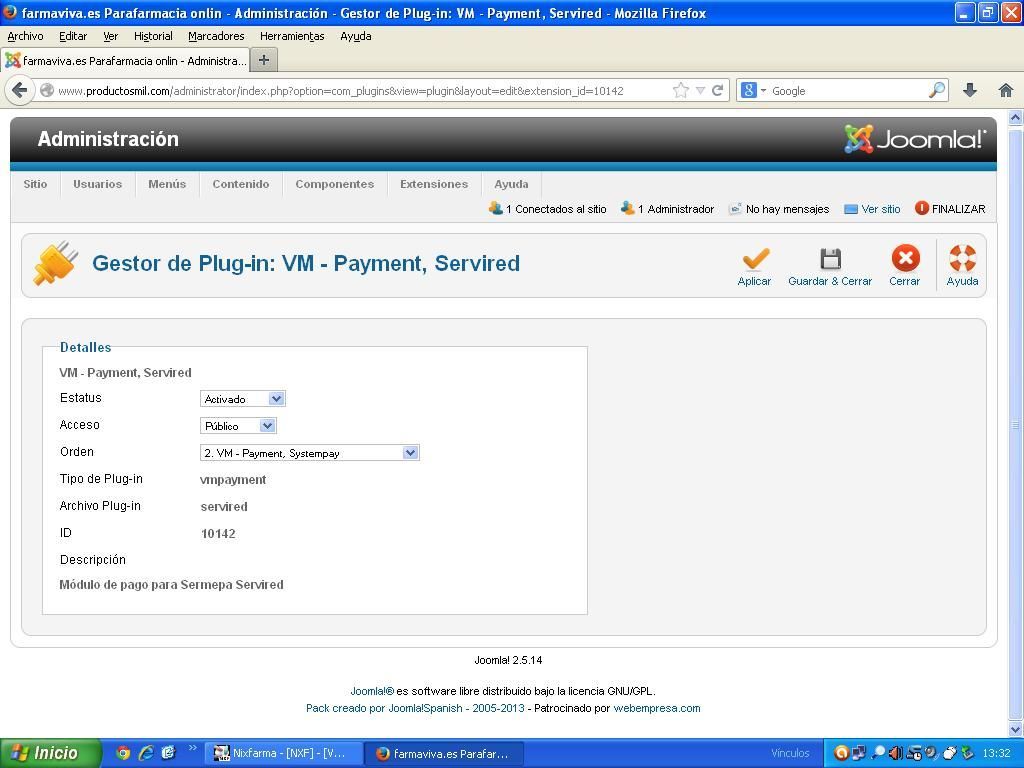
Task: Open the Editar menu
Action: click(73, 36)
